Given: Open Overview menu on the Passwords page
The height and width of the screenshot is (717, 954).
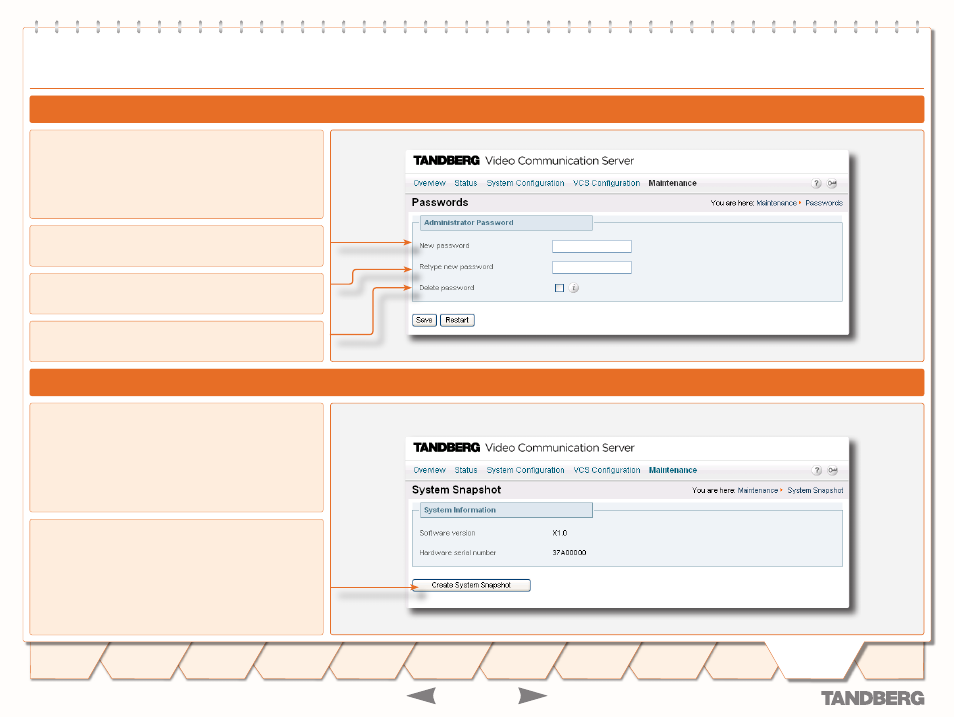Looking at the screenshot, I should (430, 183).
